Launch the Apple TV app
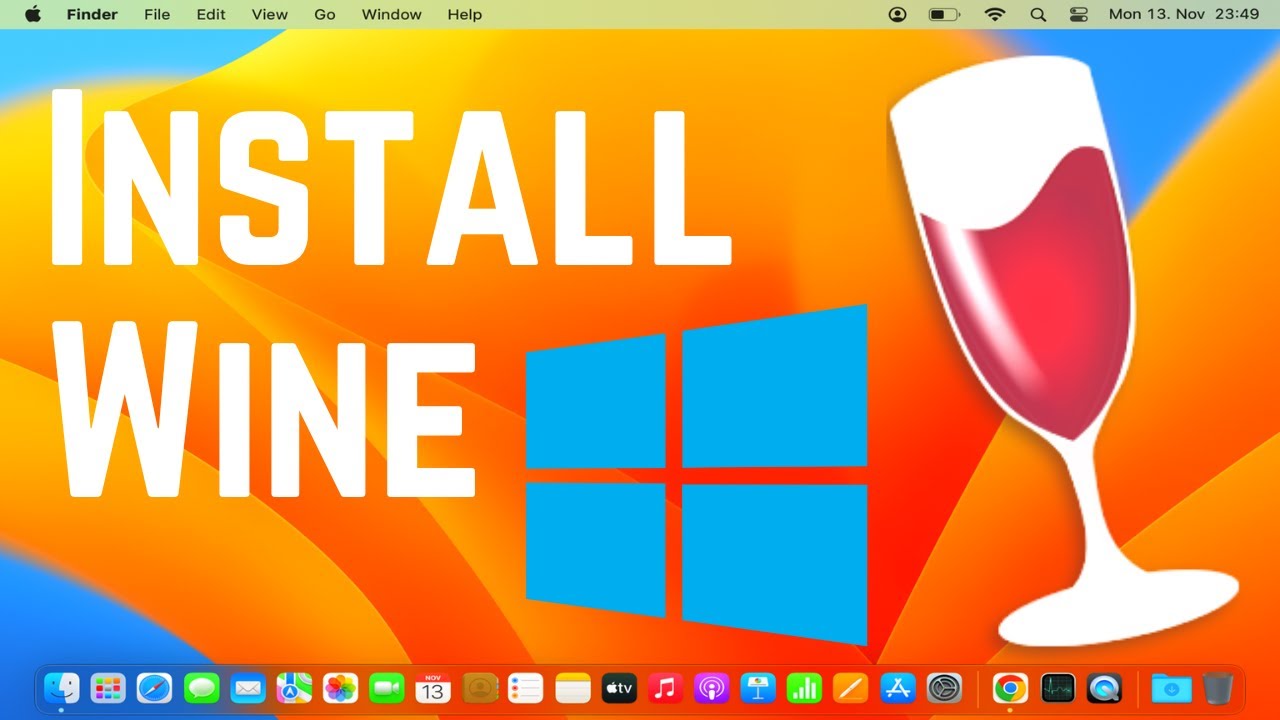The image size is (1280, 720). click(x=619, y=688)
